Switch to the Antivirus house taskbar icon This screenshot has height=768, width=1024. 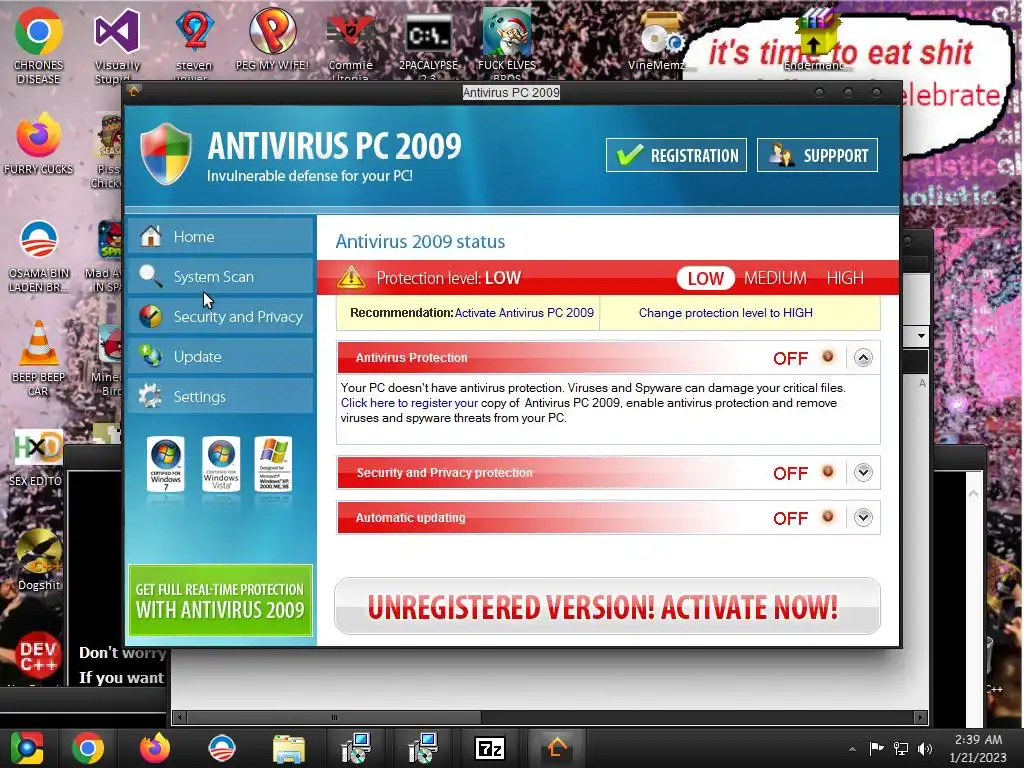pos(557,748)
